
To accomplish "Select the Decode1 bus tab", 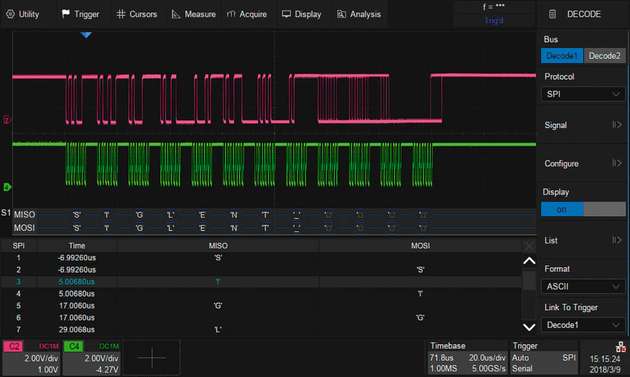I will [562, 56].
